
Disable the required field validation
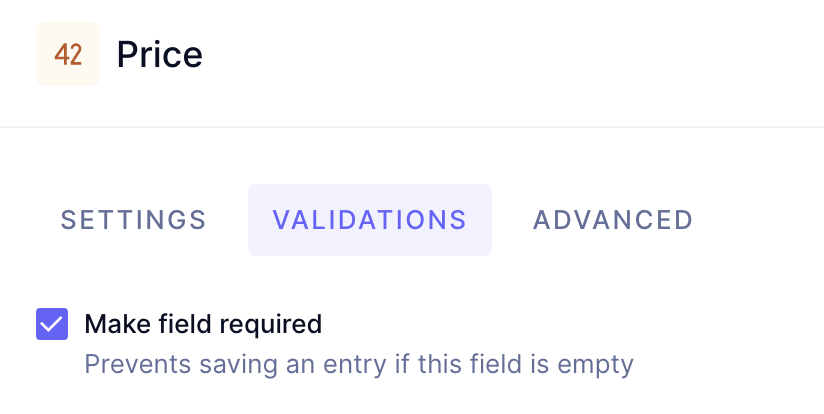52,324
